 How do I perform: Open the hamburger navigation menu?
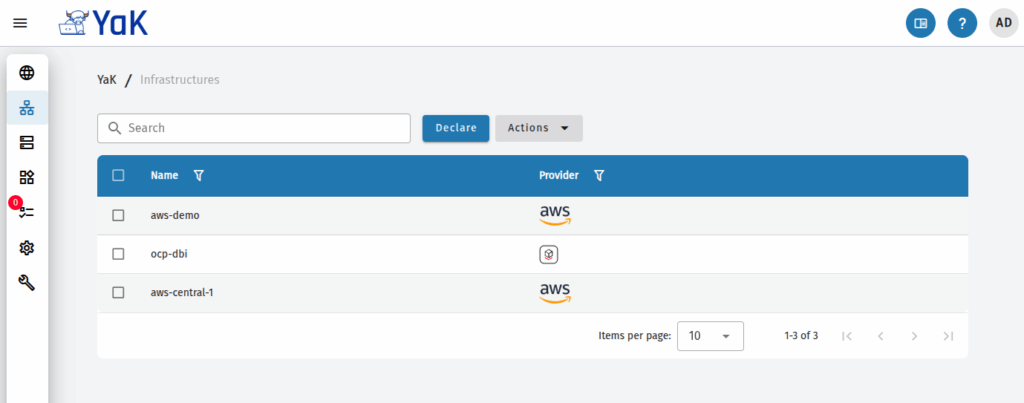[20, 23]
